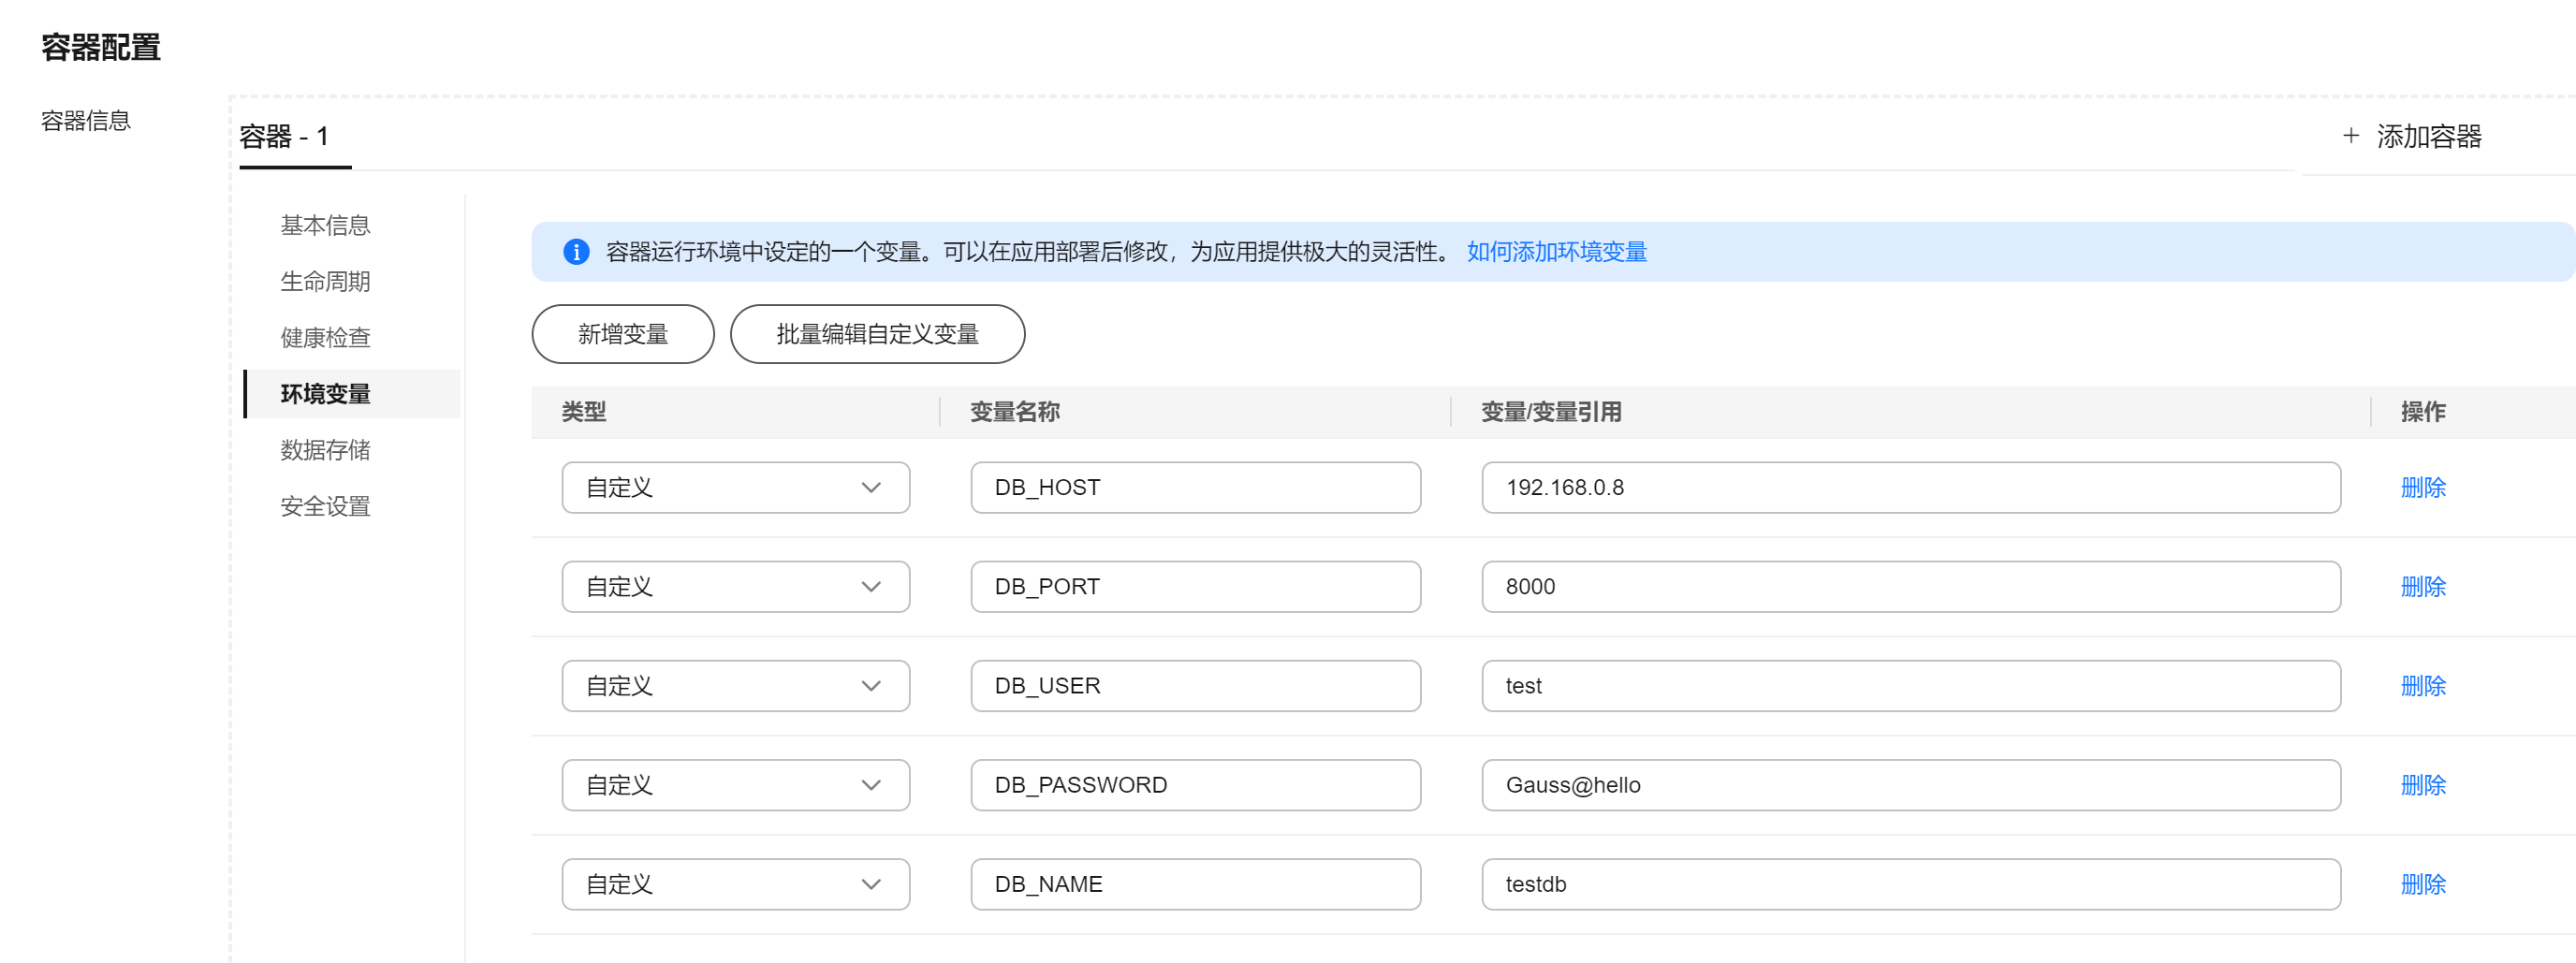Delete the DB_PASSWORD variable row
Screen dimensions: 2576x963
(x=2422, y=785)
